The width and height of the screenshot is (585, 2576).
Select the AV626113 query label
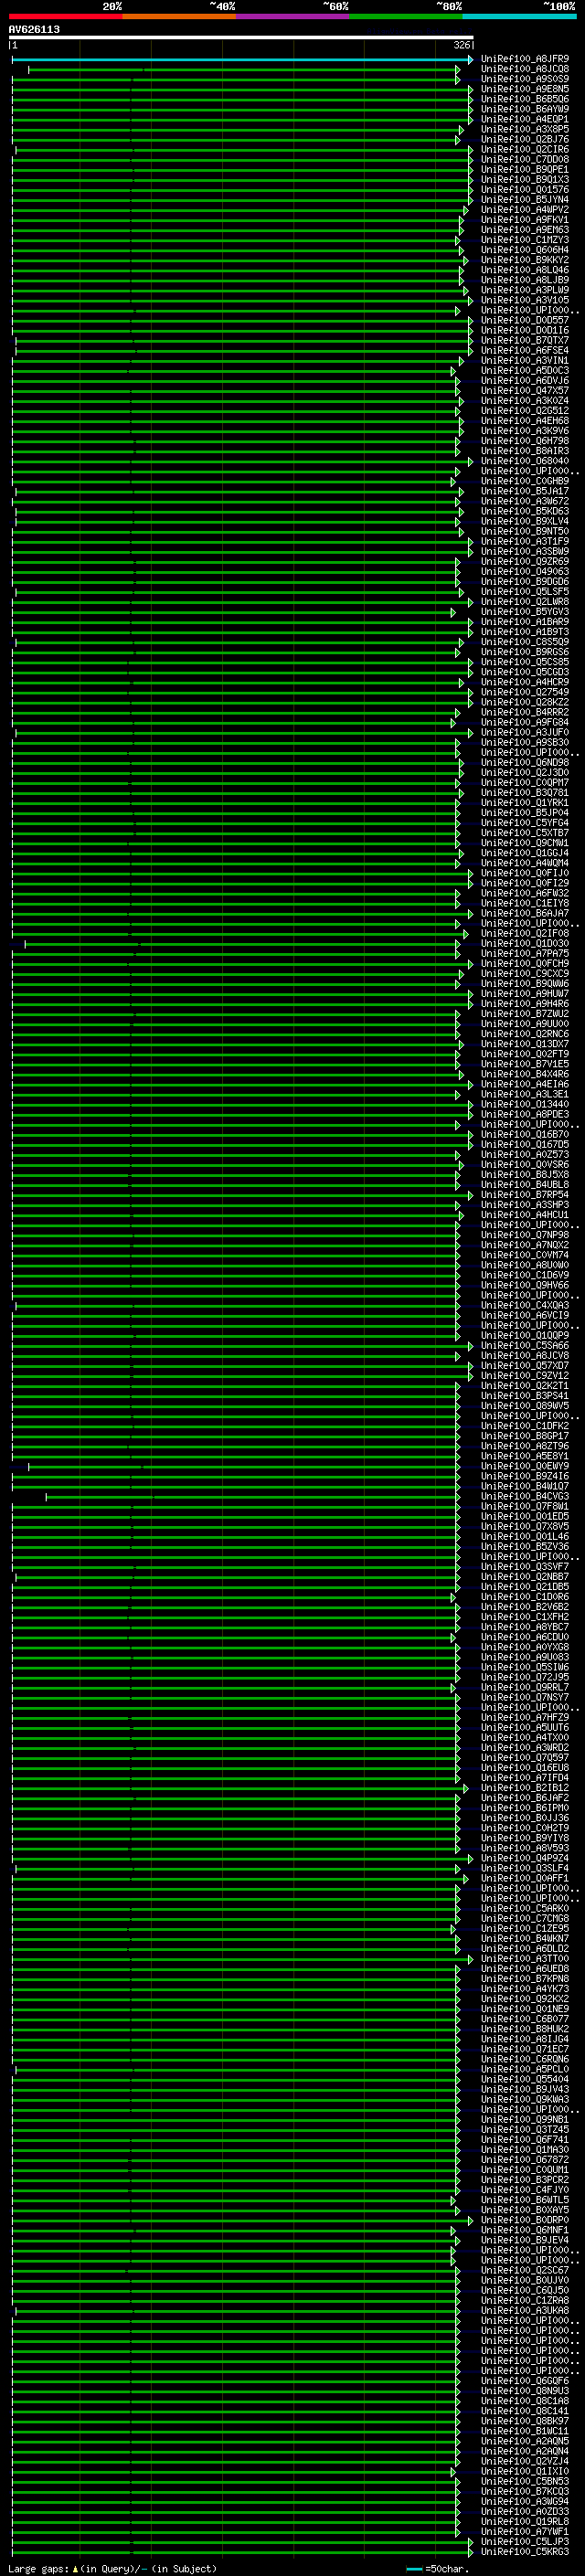pyautogui.click(x=34, y=29)
